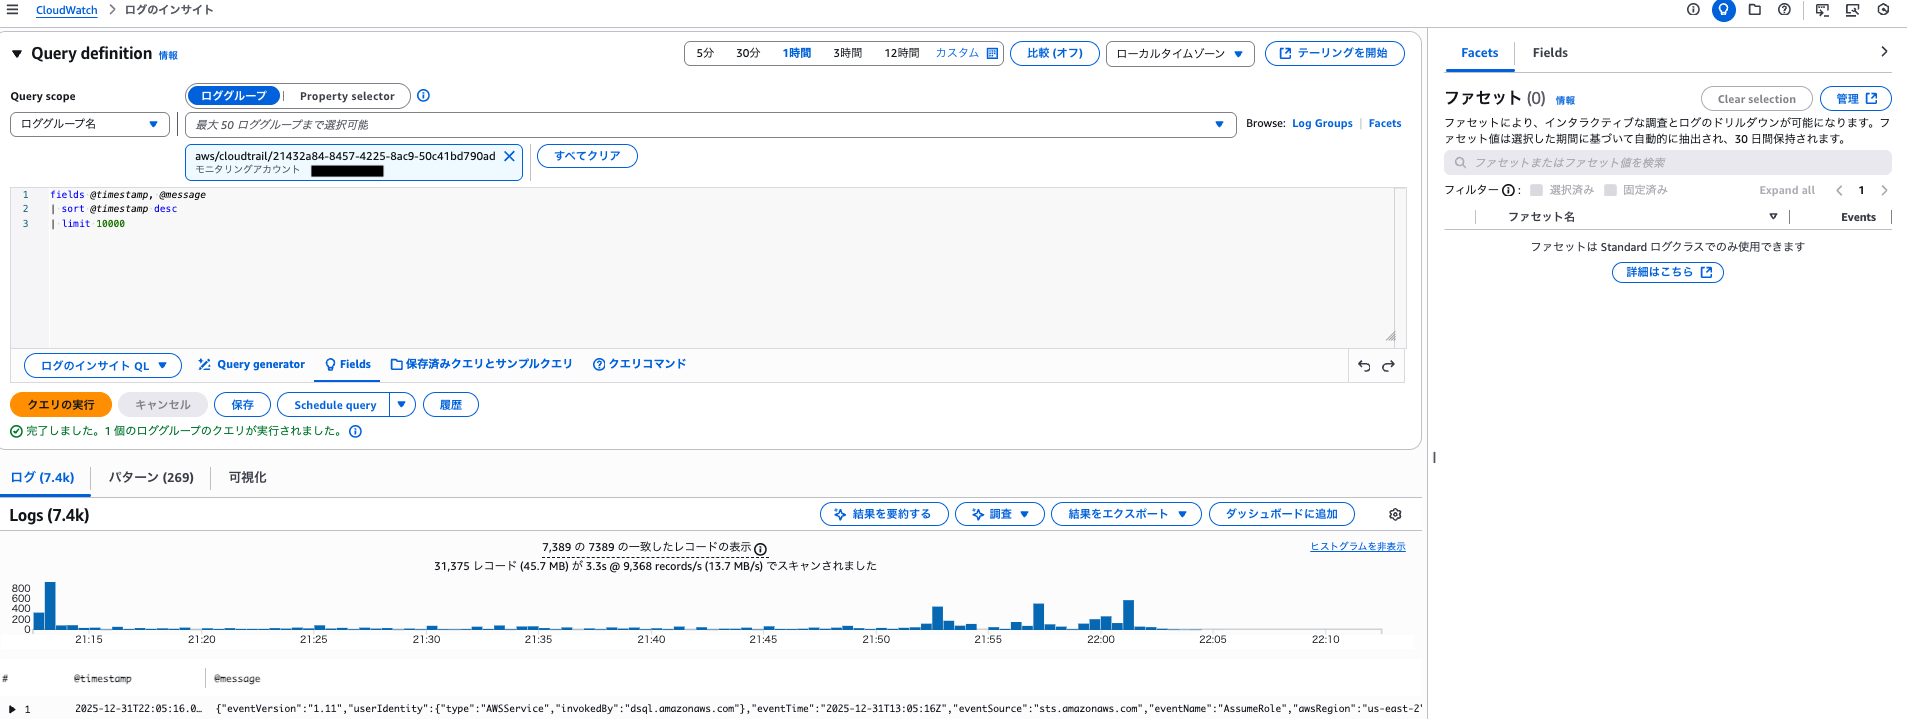Open the 調査 dropdown
Image resolution: width=1907 pixels, height=719 pixels.
1000,514
